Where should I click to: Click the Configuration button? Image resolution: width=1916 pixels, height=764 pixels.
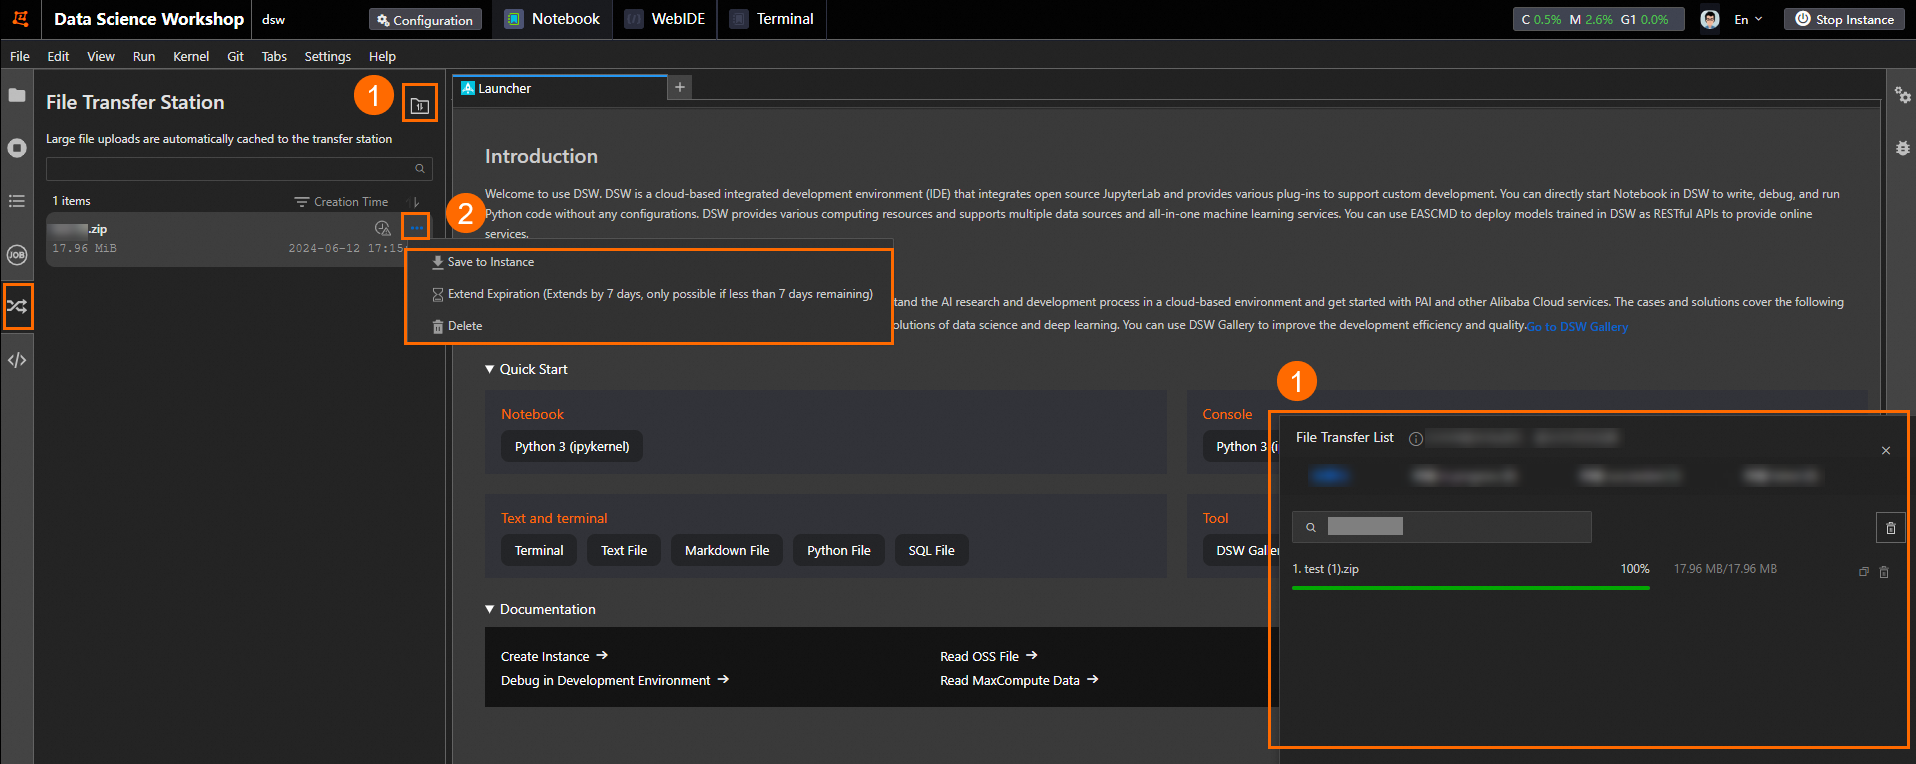click(425, 20)
